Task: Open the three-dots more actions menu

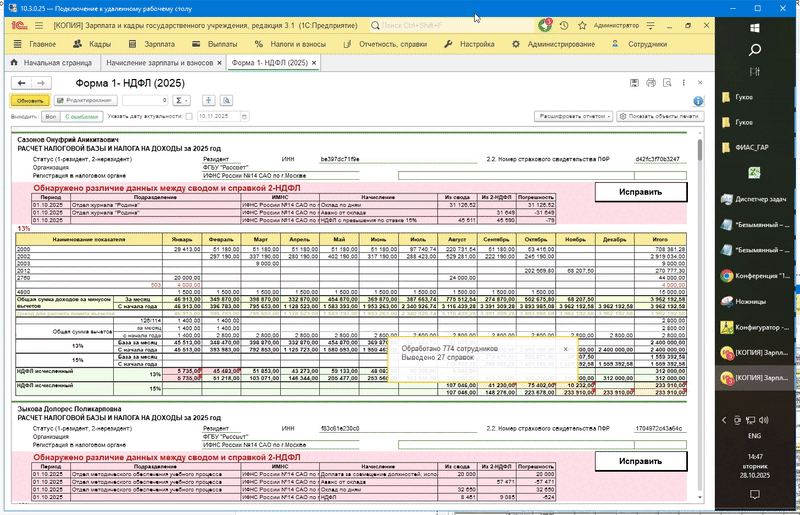Action: pyautogui.click(x=684, y=83)
